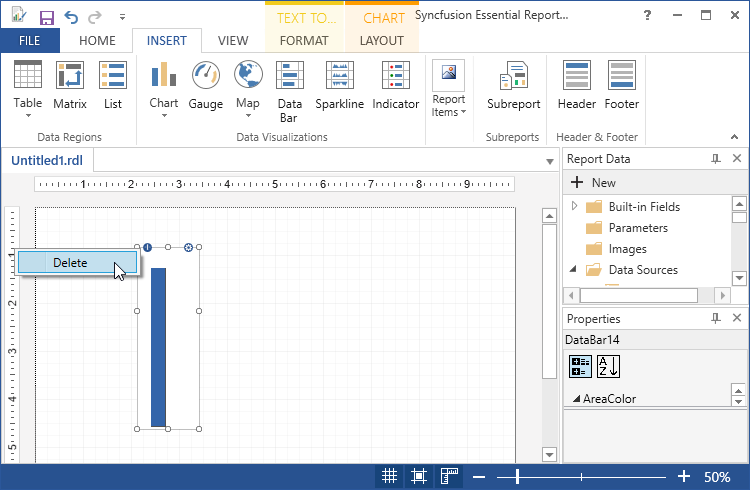The image size is (750, 490).
Task: Click the zoom slider thumb
Action: coord(517,477)
